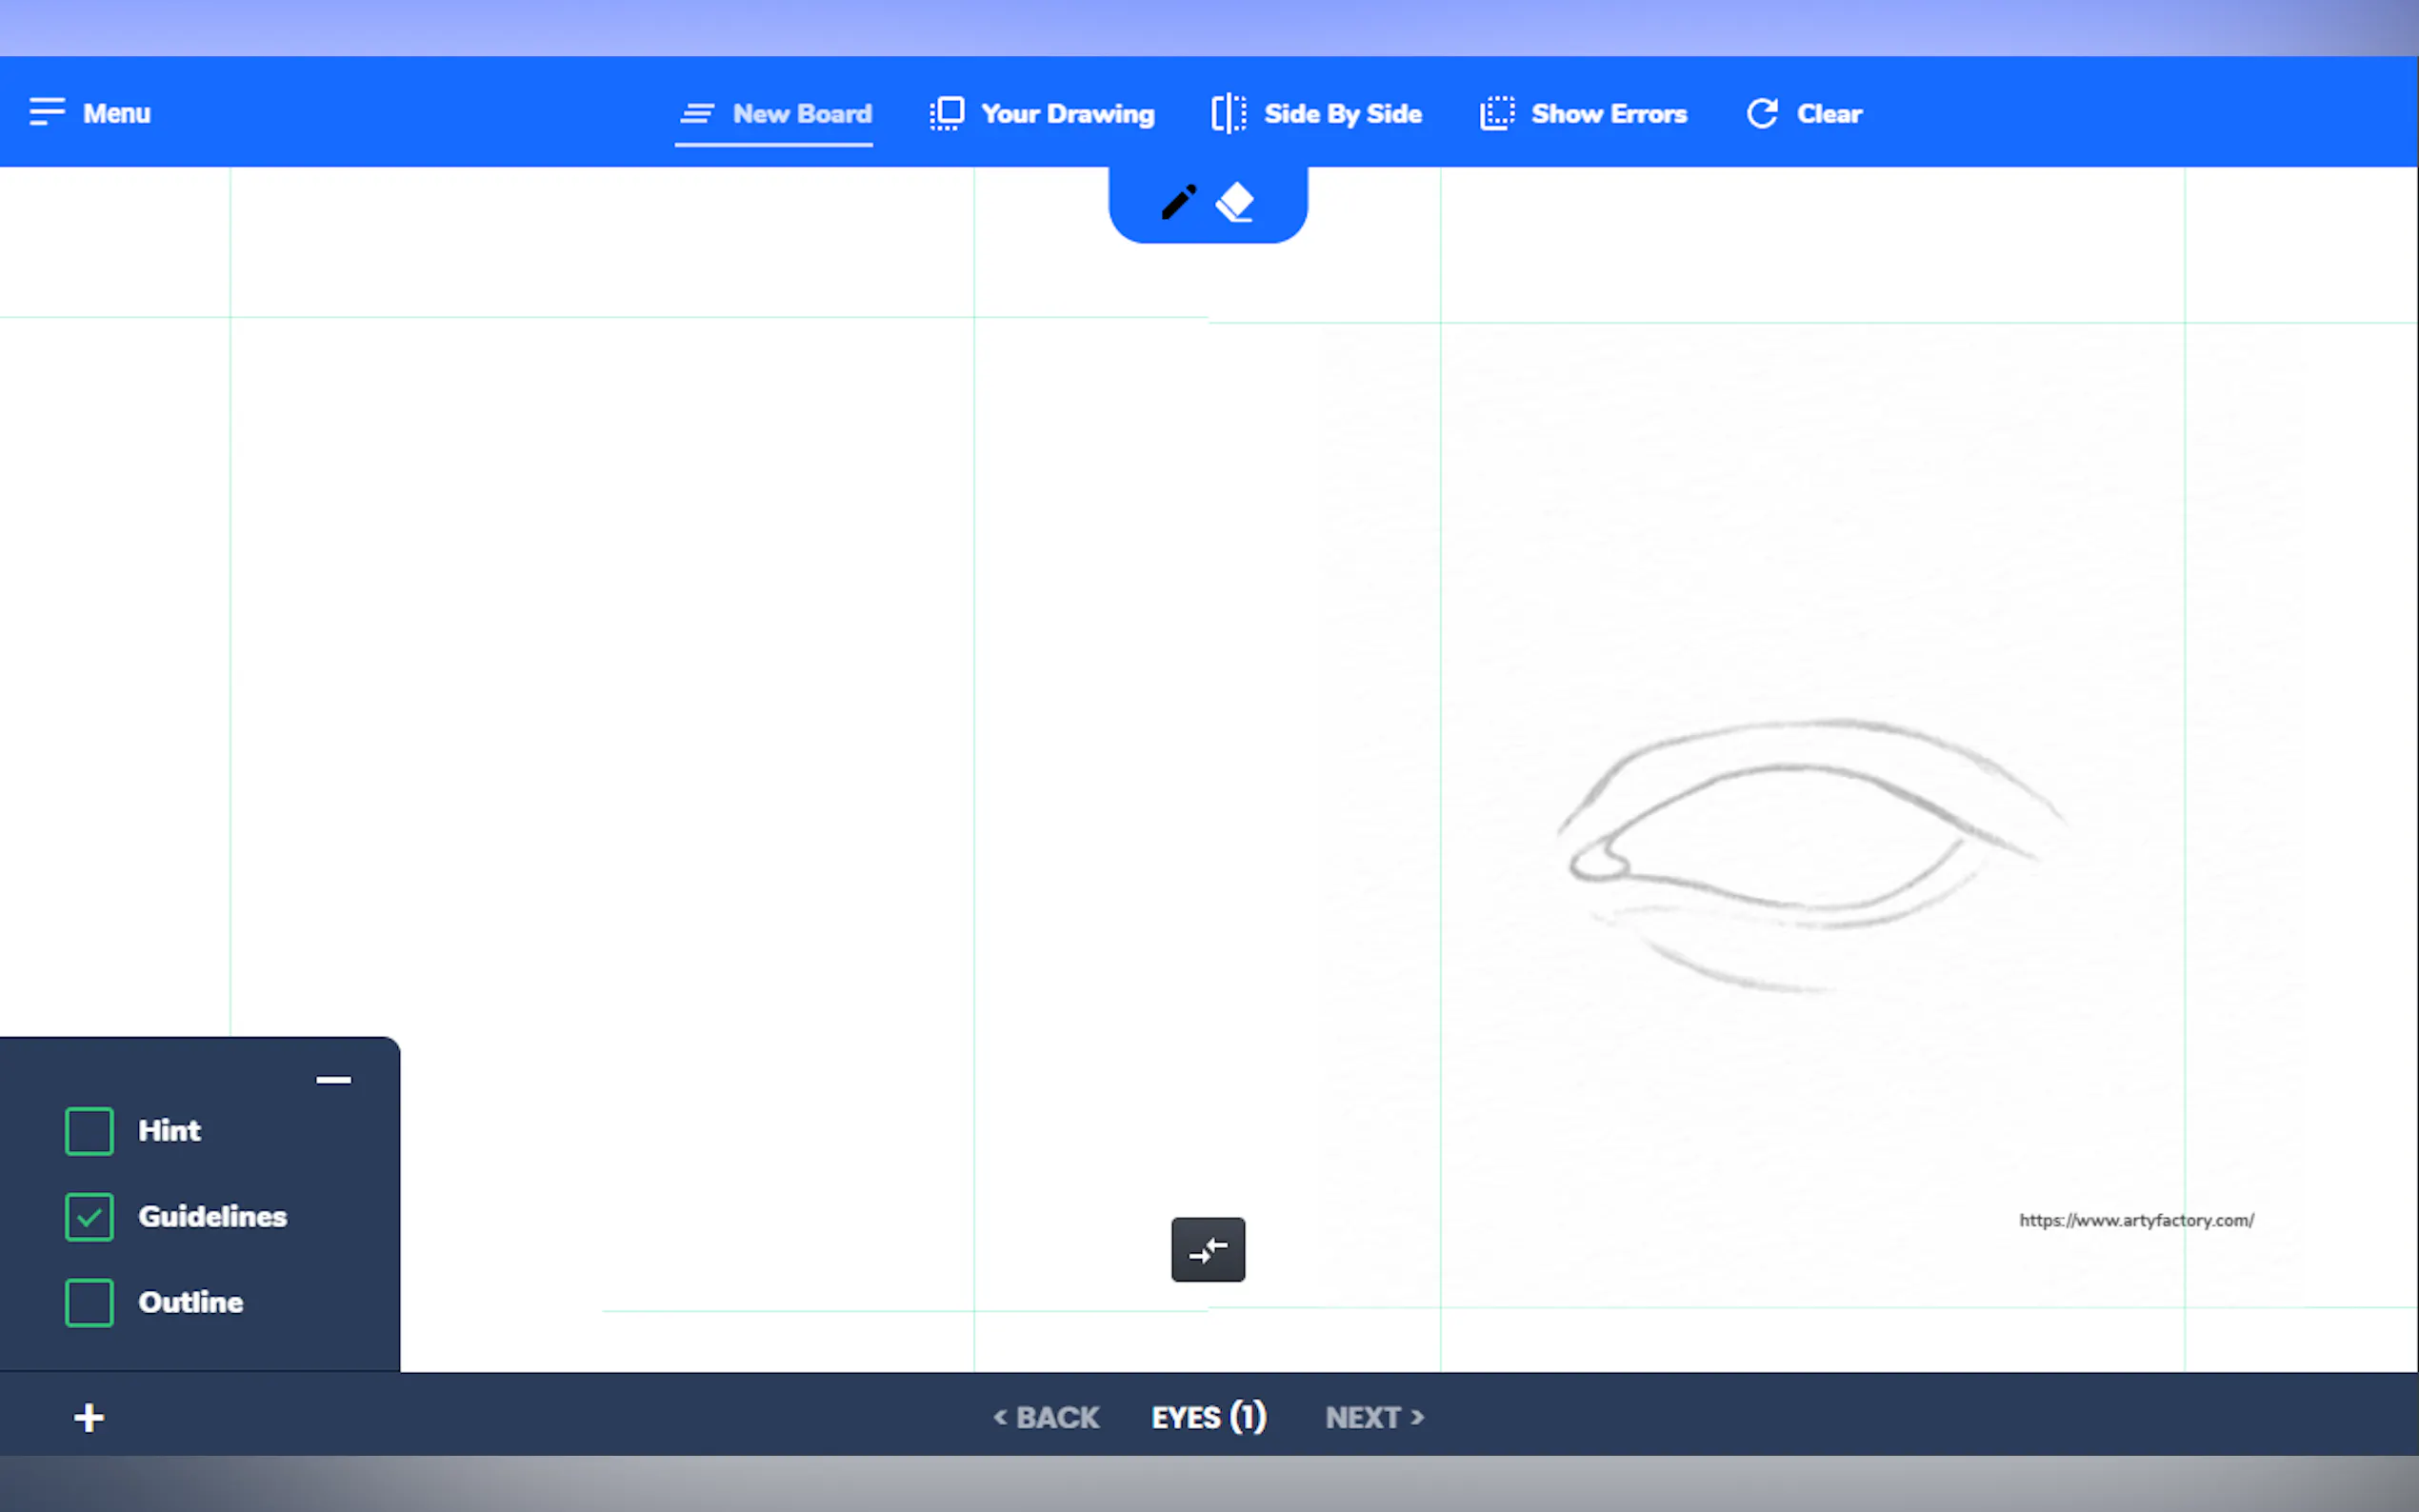Go BACK to previous exercise

(1046, 1417)
